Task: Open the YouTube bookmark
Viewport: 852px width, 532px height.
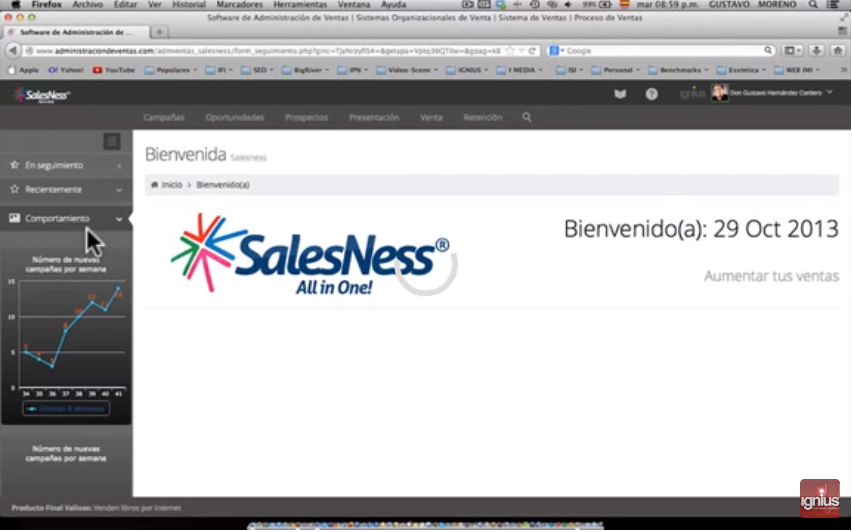Action: [x=114, y=70]
